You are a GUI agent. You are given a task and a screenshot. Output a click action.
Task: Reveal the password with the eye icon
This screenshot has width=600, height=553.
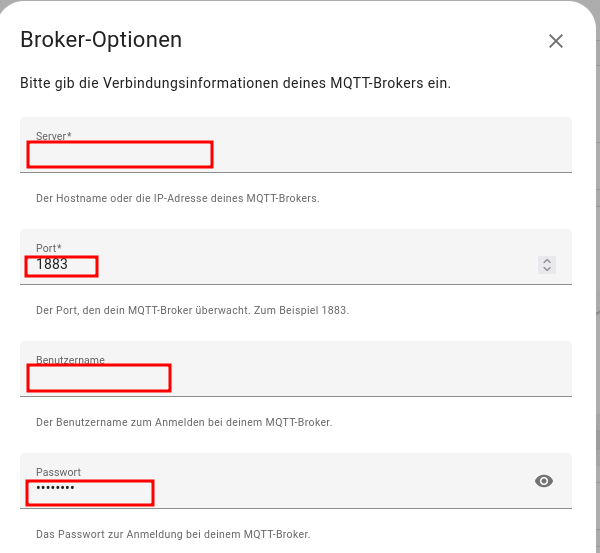point(544,481)
